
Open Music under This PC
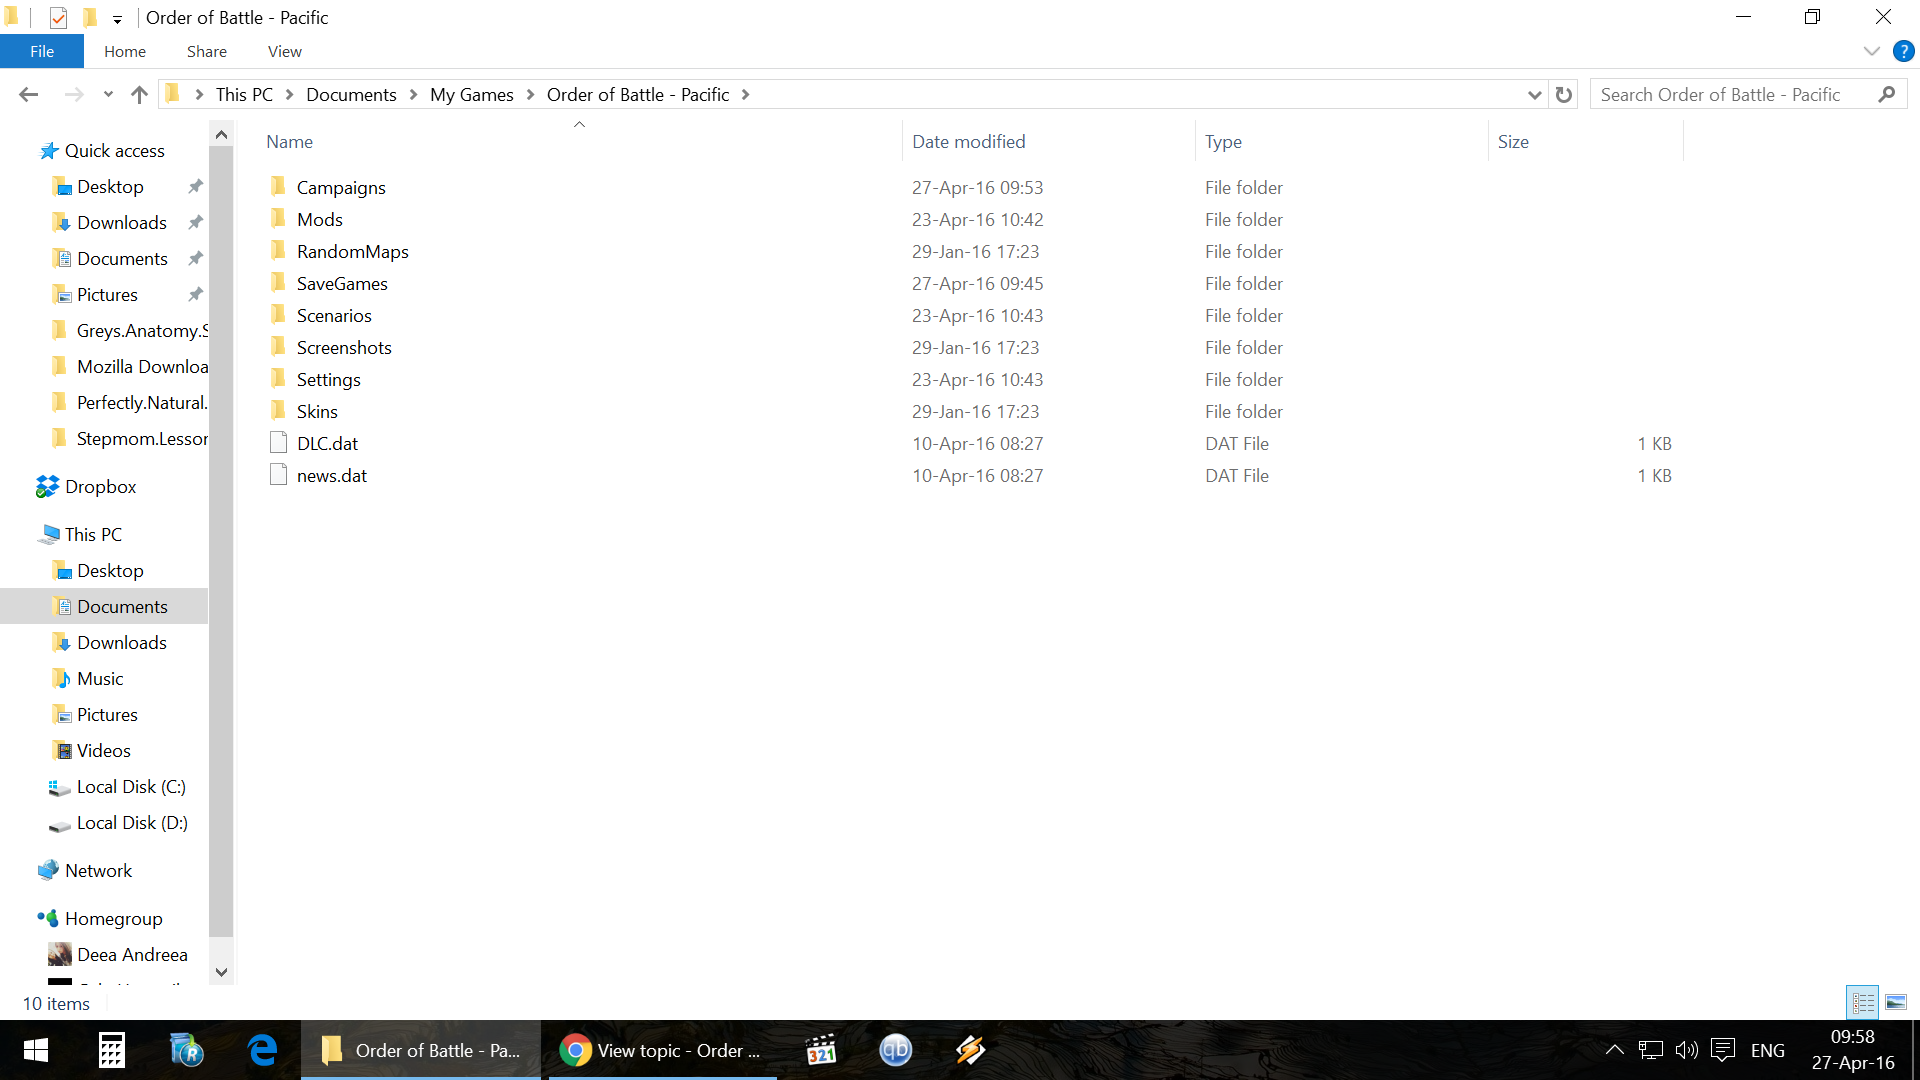[x=100, y=678]
